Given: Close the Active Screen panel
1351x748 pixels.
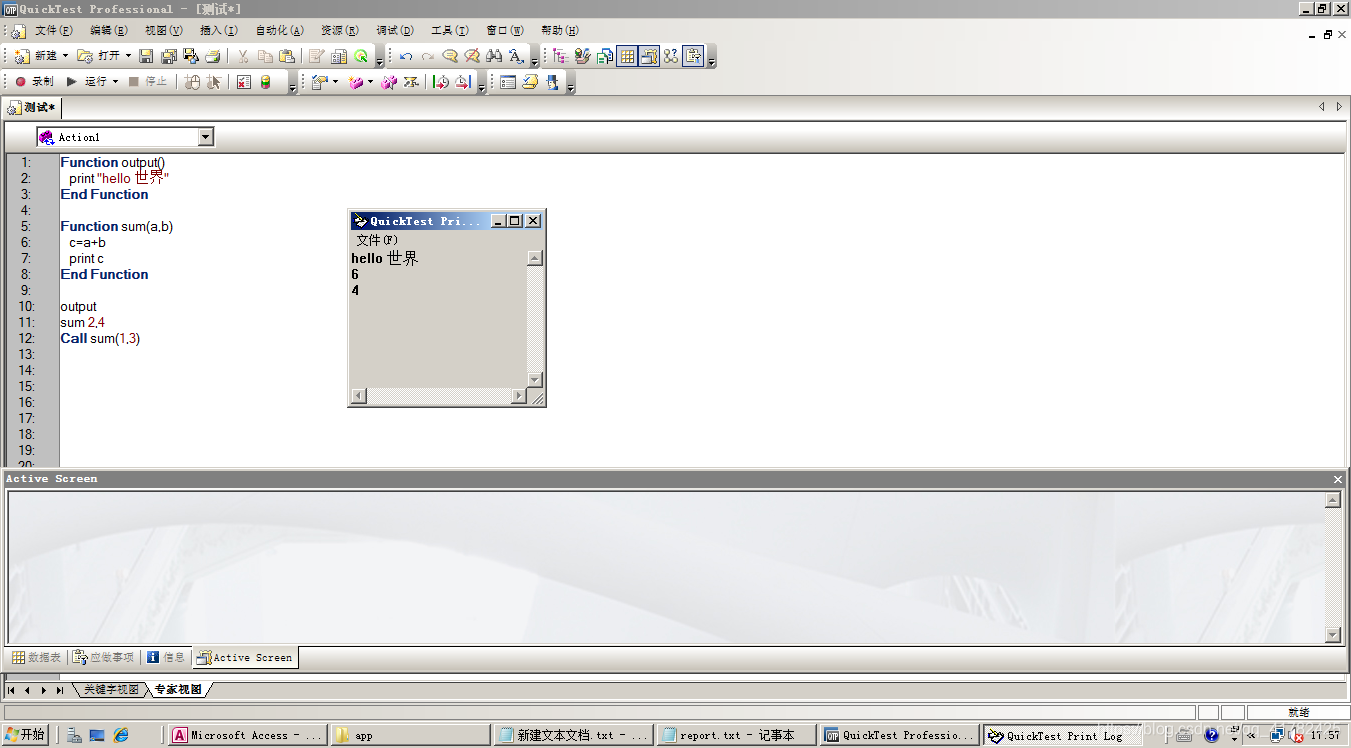Looking at the screenshot, I should tap(1338, 479).
